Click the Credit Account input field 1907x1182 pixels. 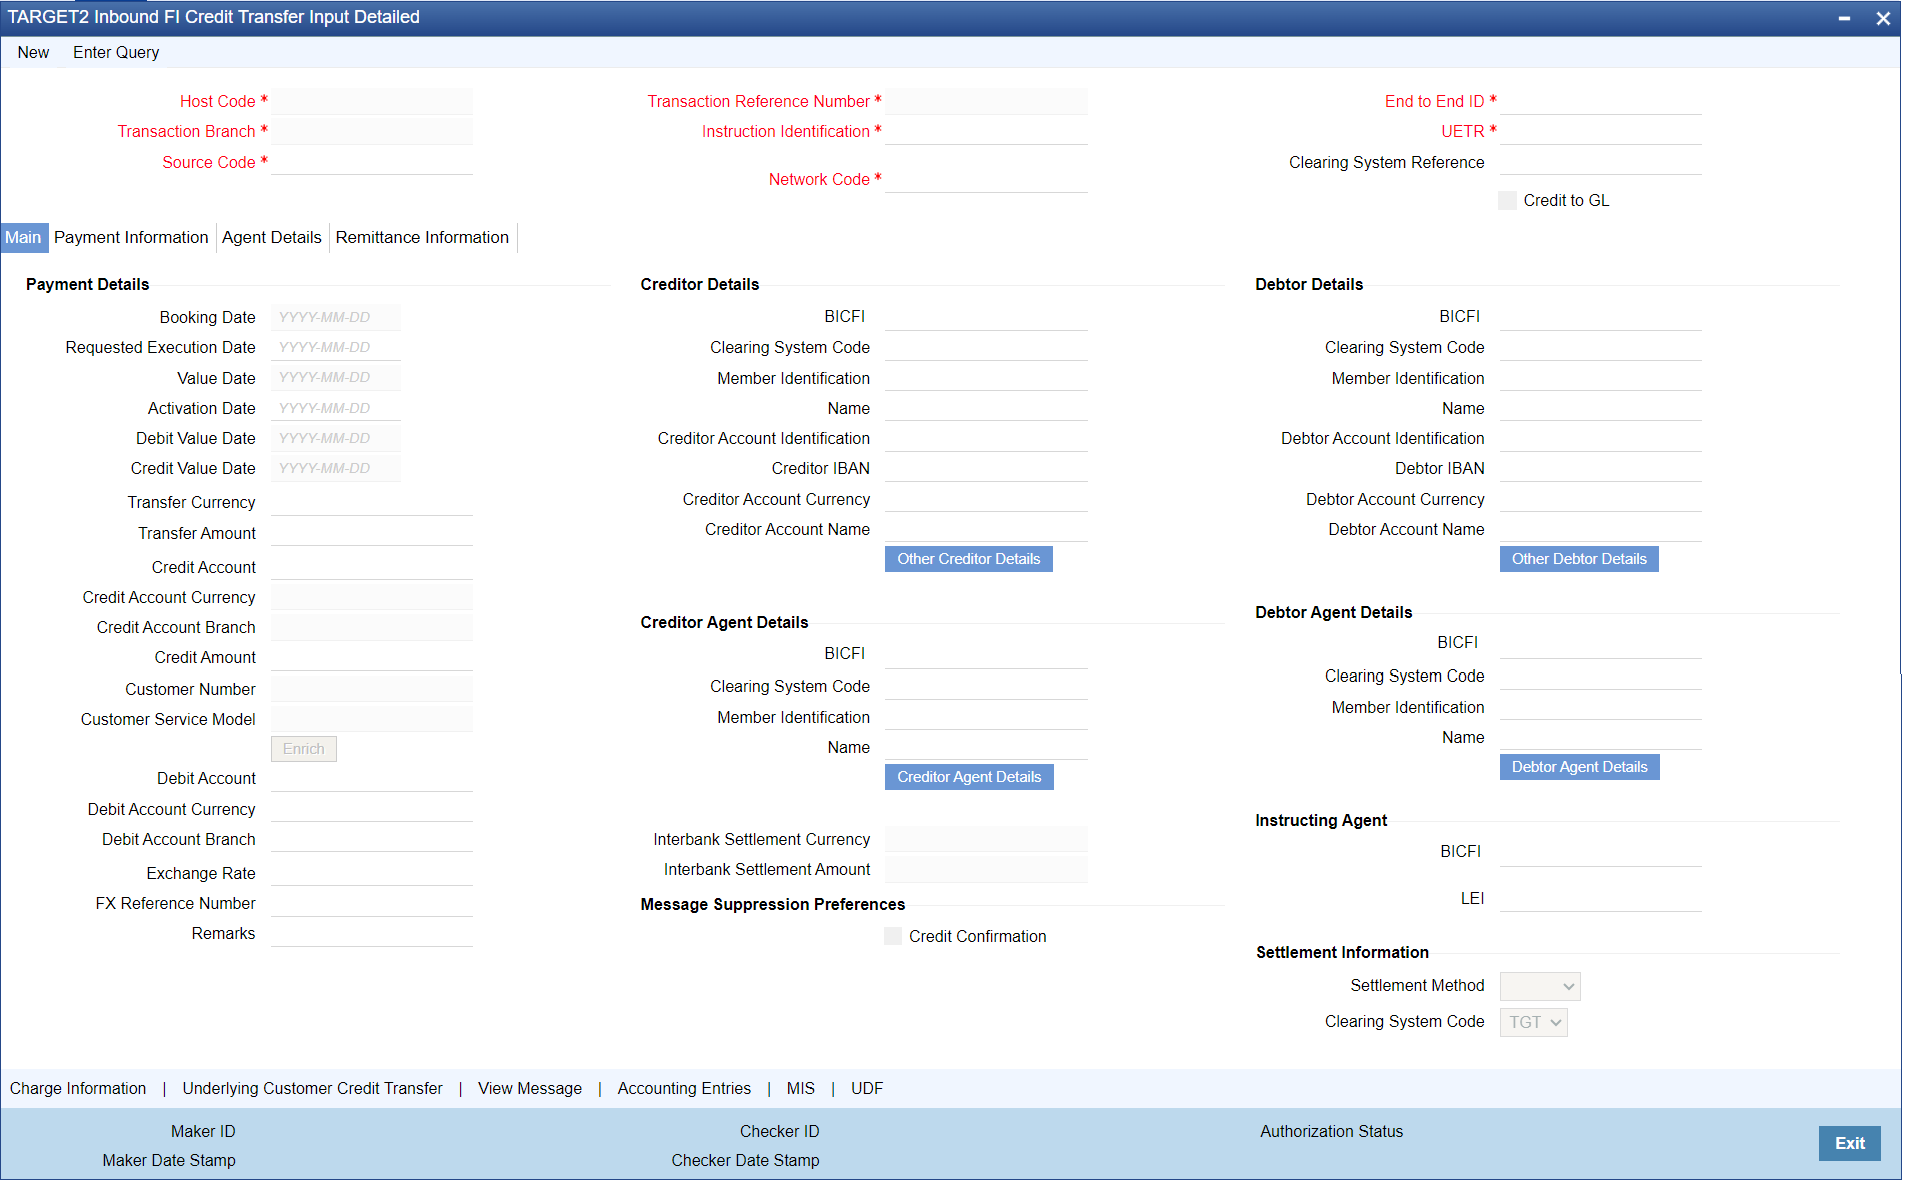tap(372, 567)
